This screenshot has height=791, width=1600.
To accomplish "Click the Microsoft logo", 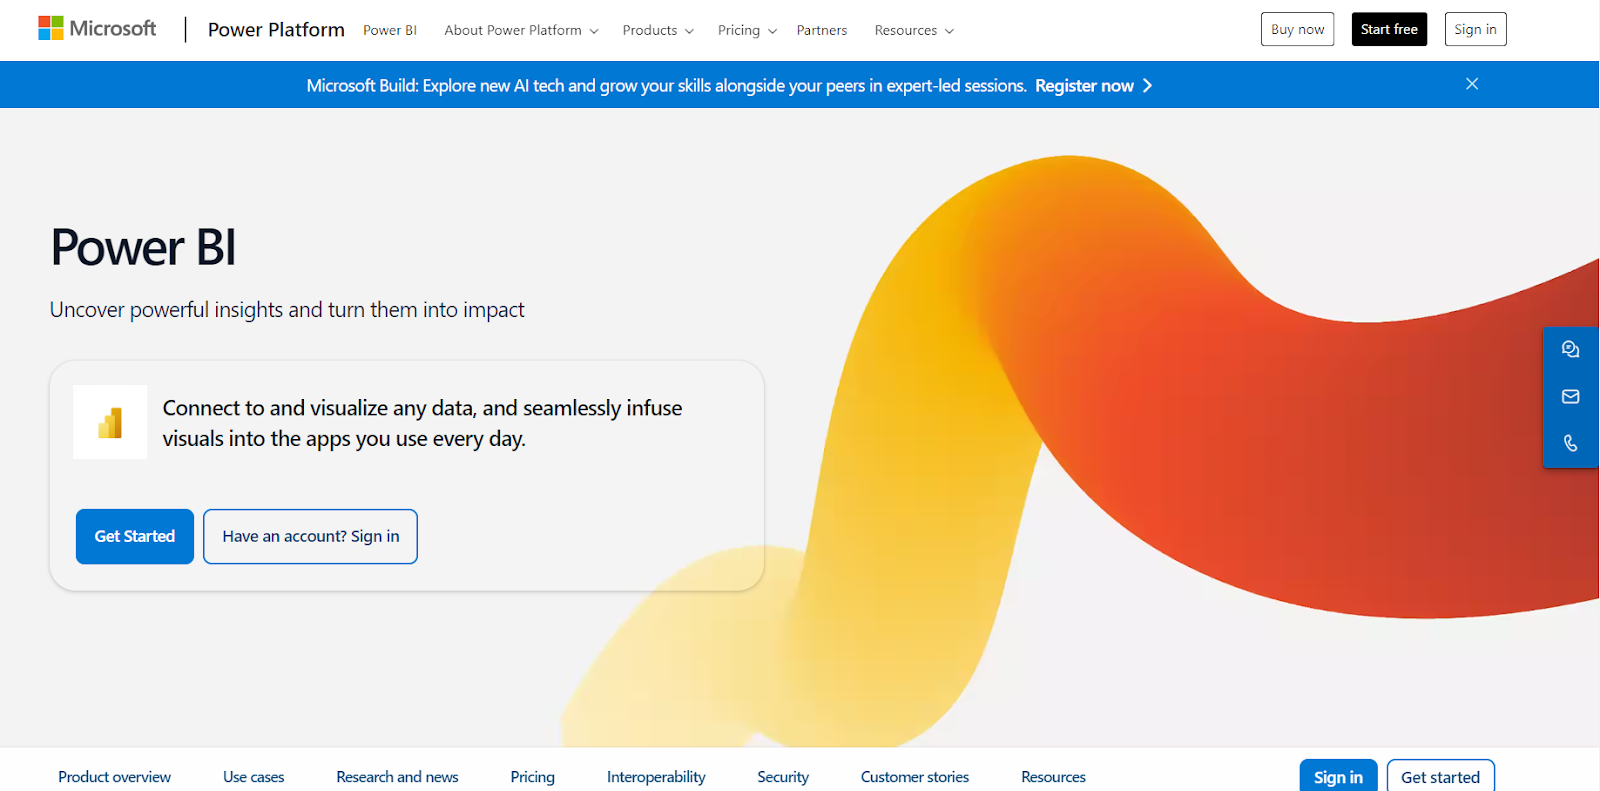I will coord(97,28).
